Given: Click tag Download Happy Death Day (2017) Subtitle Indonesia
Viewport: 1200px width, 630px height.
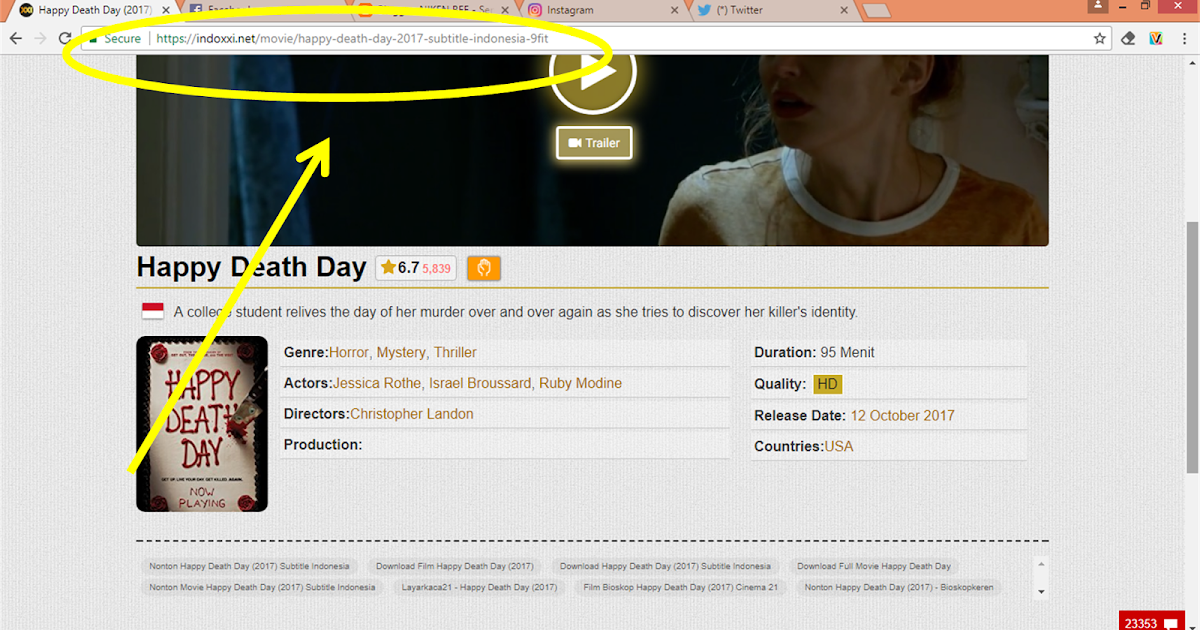Looking at the screenshot, I should coord(665,566).
